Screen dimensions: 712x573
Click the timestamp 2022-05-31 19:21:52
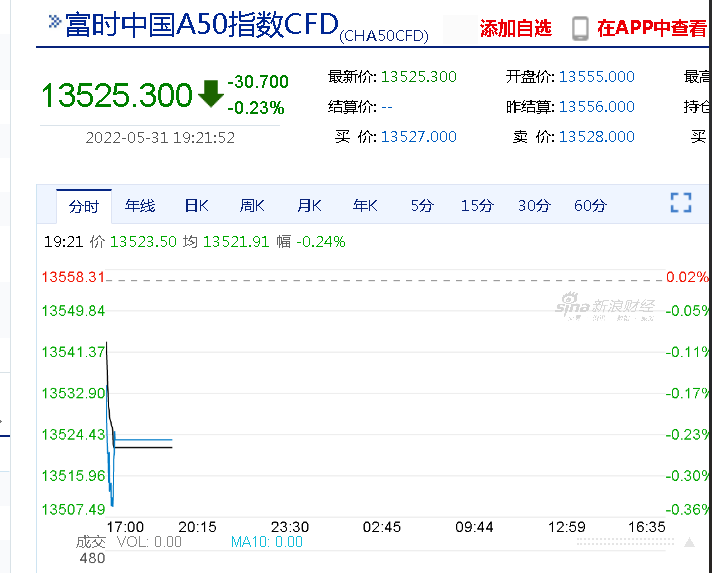(160, 138)
